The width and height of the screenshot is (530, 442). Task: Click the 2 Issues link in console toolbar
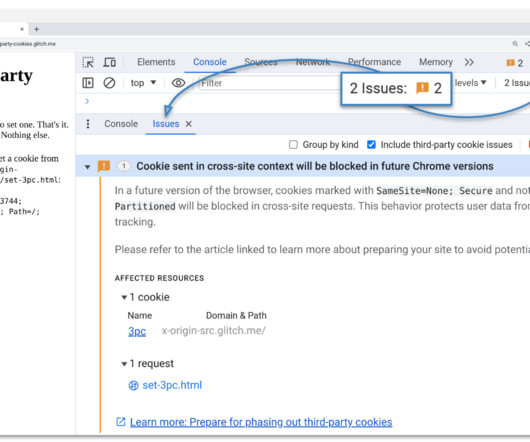pos(516,83)
